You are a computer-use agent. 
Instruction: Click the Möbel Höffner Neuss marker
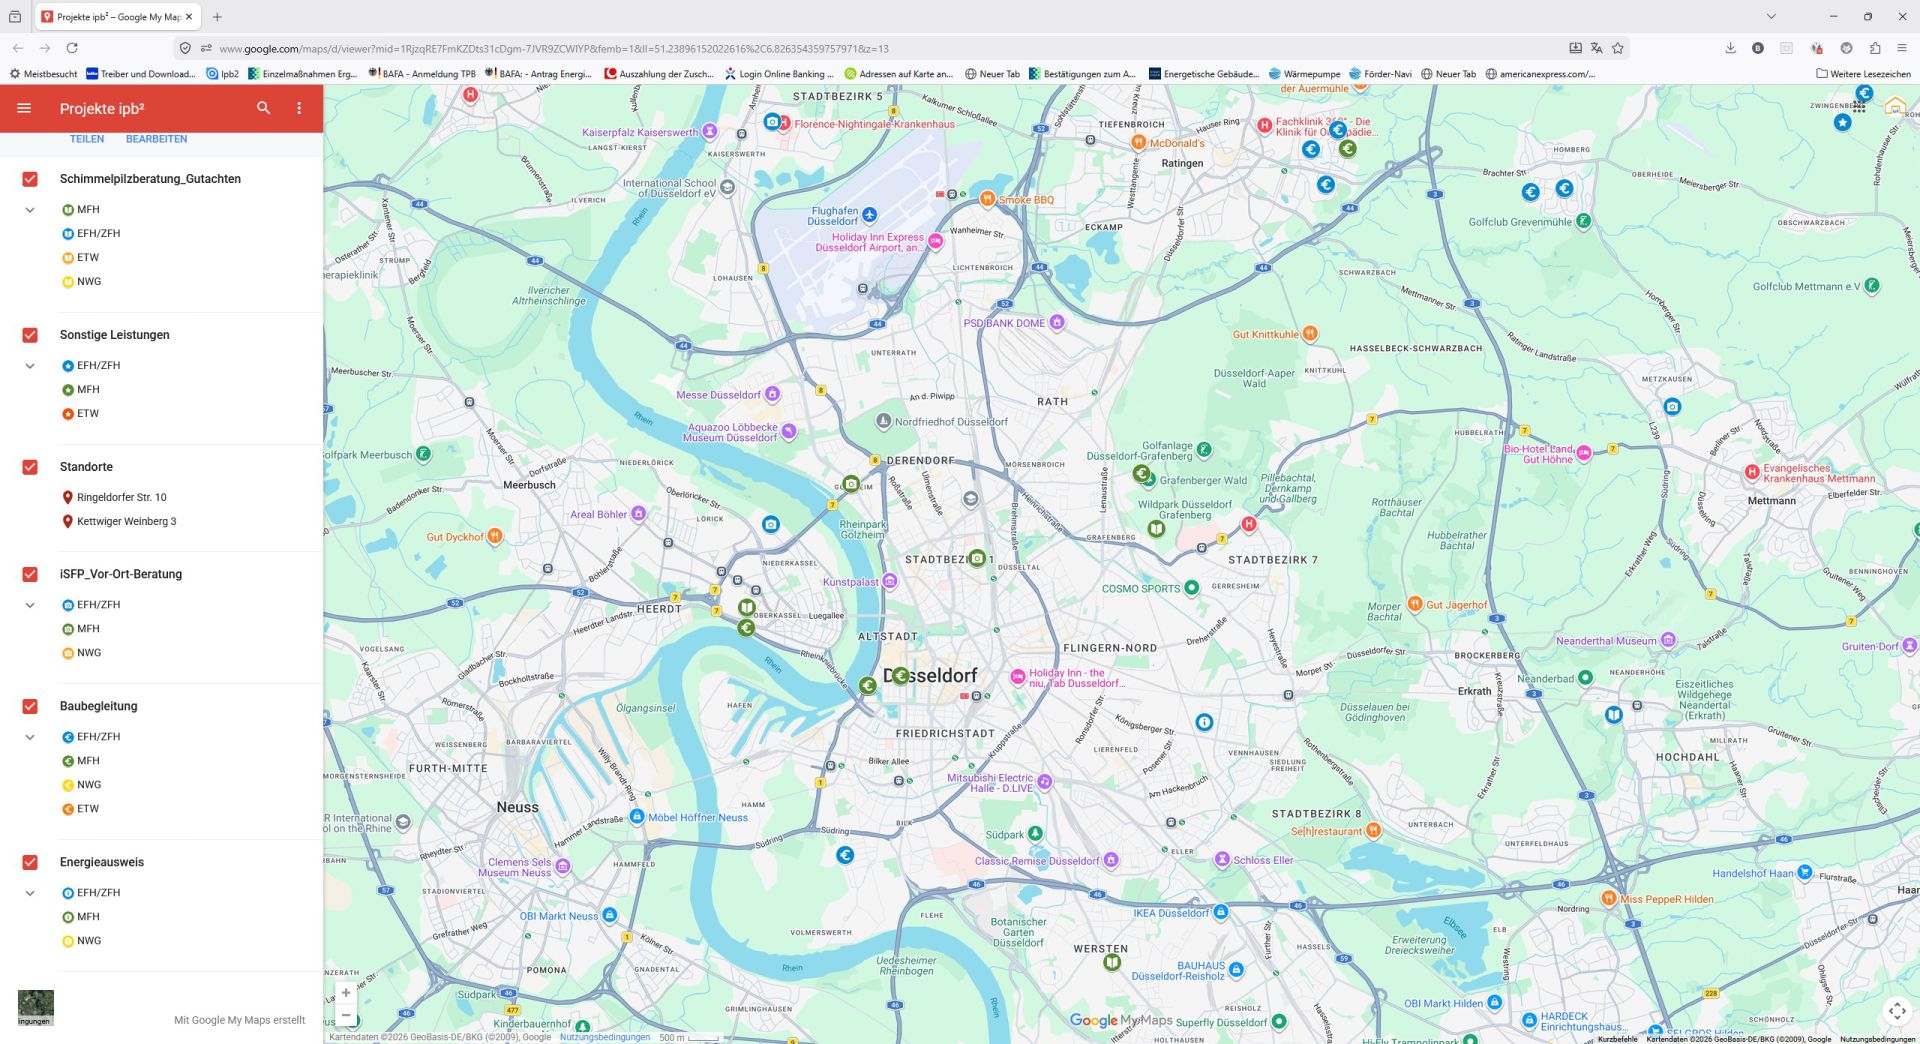click(637, 817)
